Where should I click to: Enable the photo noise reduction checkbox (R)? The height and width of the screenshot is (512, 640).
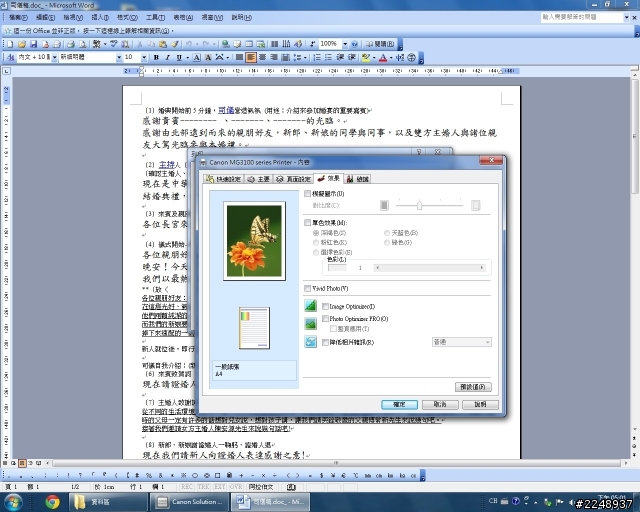coord(325,343)
